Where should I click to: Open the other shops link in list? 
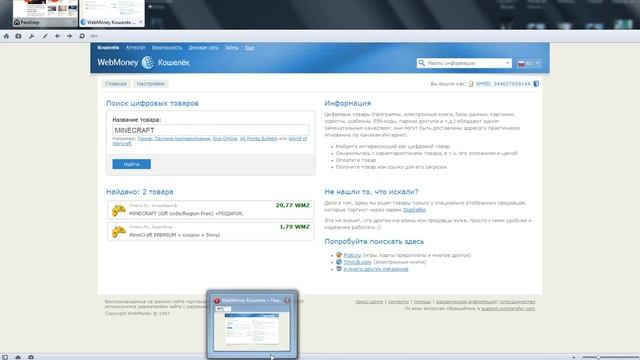tap(376, 269)
